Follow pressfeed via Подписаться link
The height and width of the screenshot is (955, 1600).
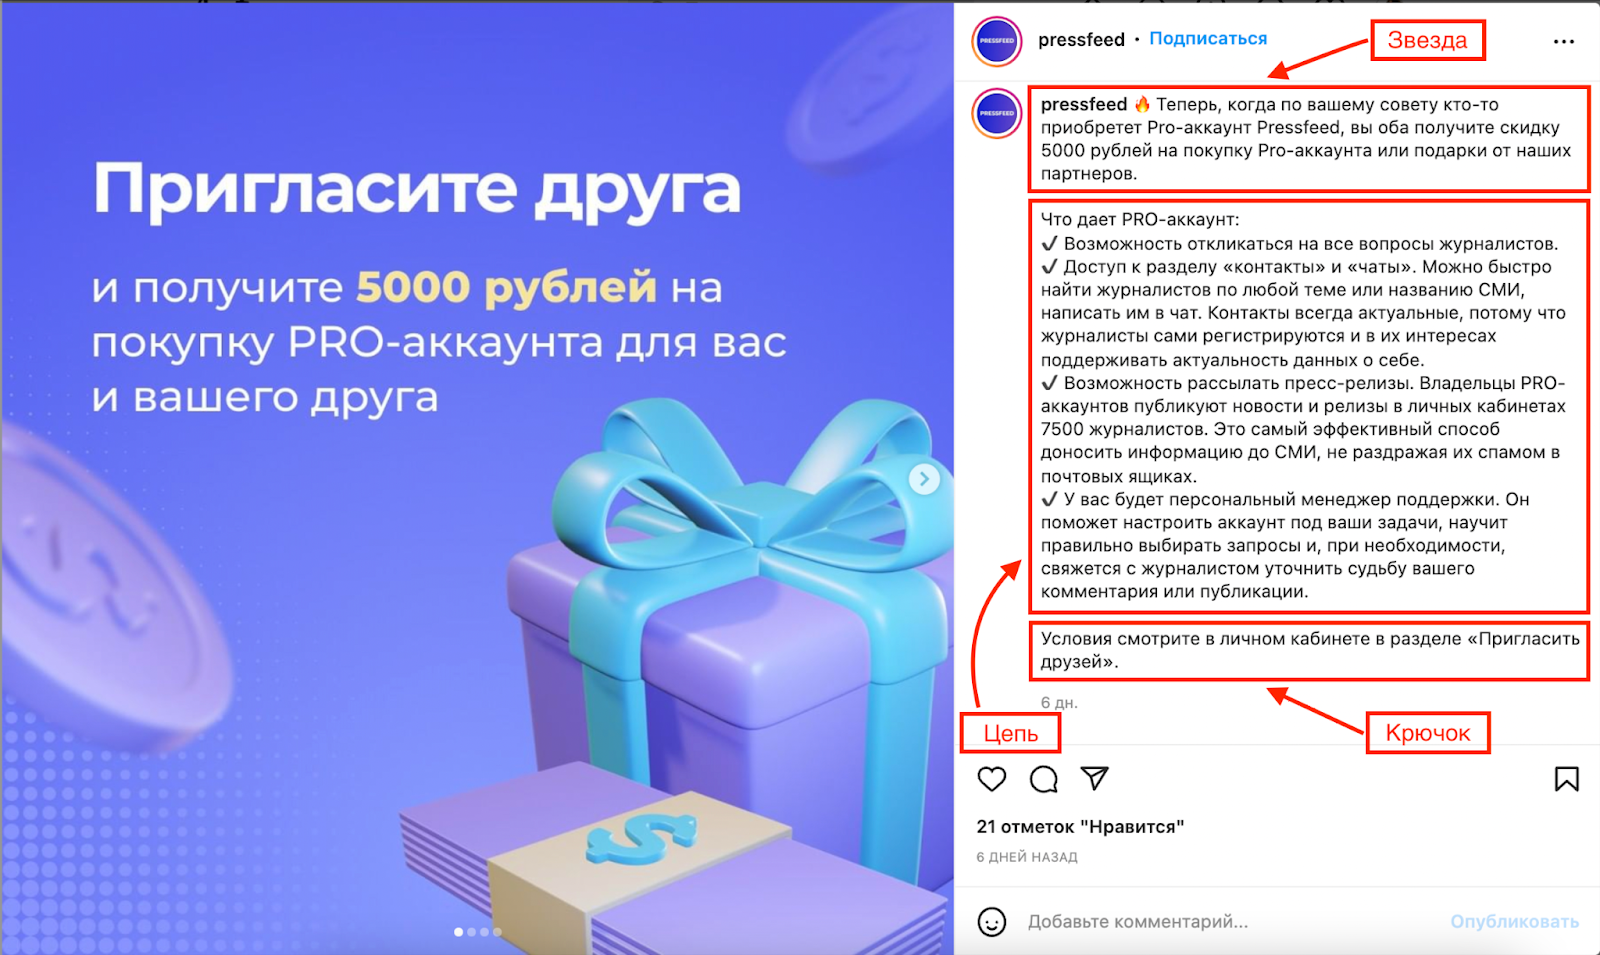[1208, 39]
